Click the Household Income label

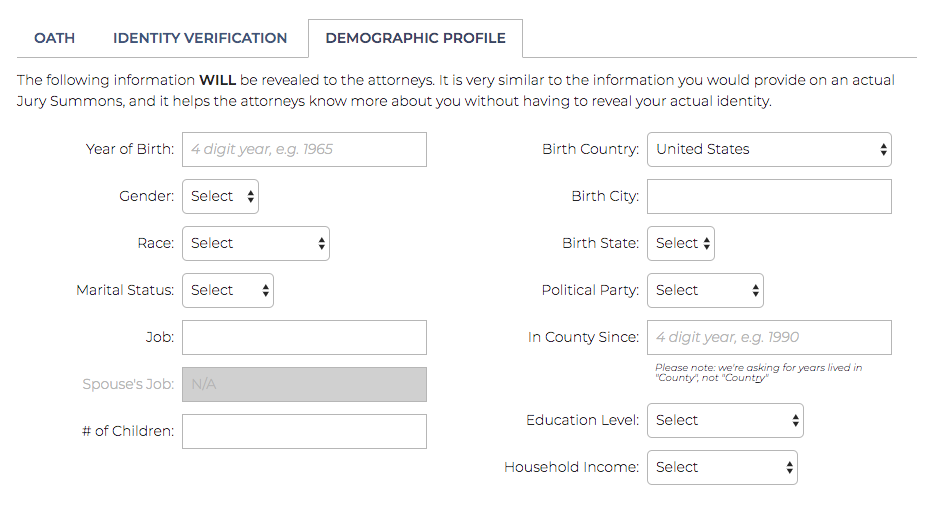coord(571,467)
